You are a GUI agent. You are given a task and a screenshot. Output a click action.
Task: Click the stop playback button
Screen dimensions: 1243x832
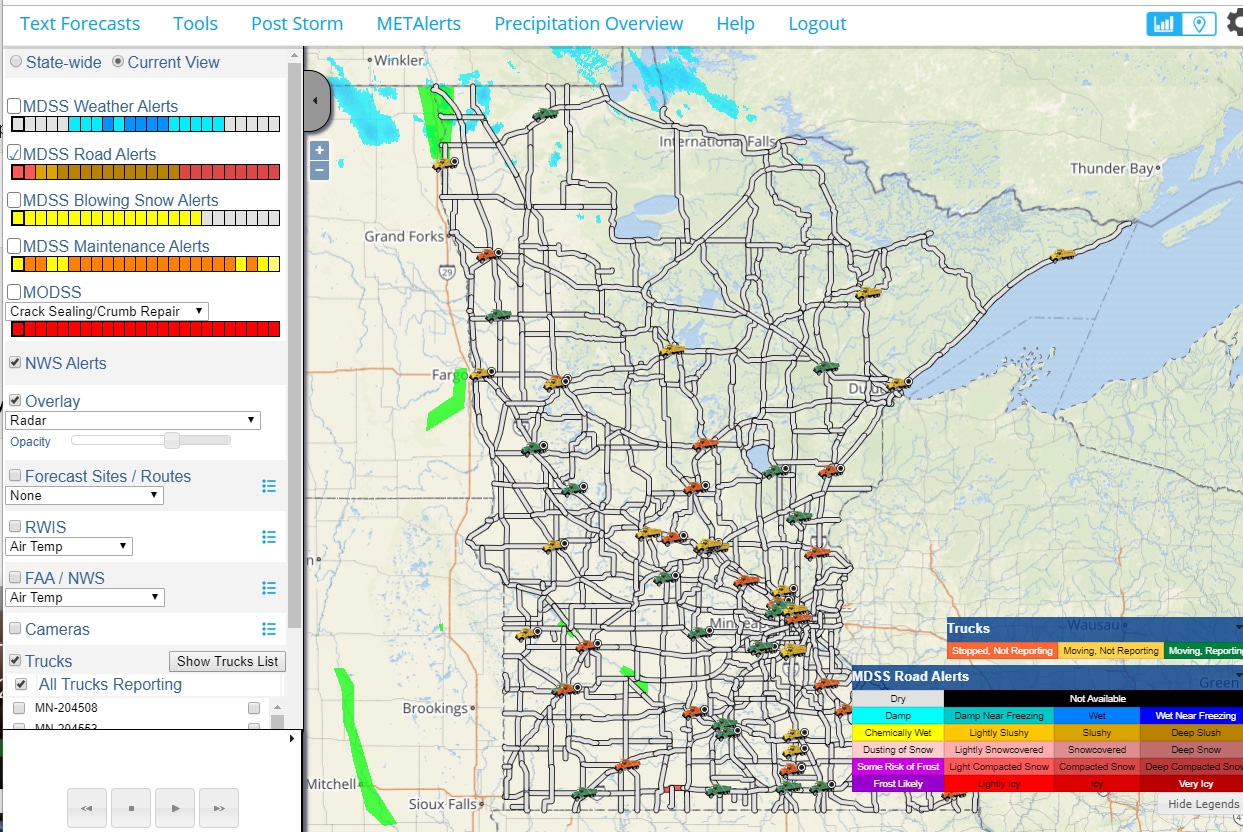pos(131,807)
